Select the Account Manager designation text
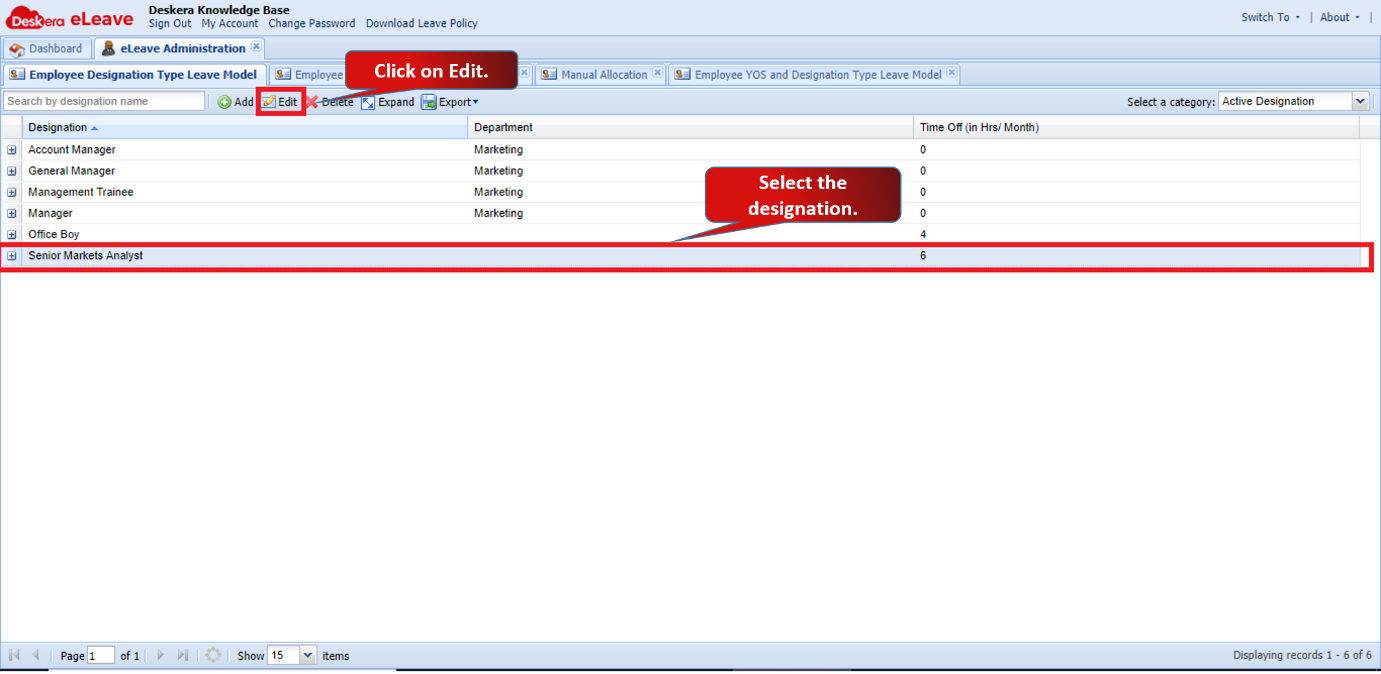This screenshot has height=674, width=1381. coord(72,150)
